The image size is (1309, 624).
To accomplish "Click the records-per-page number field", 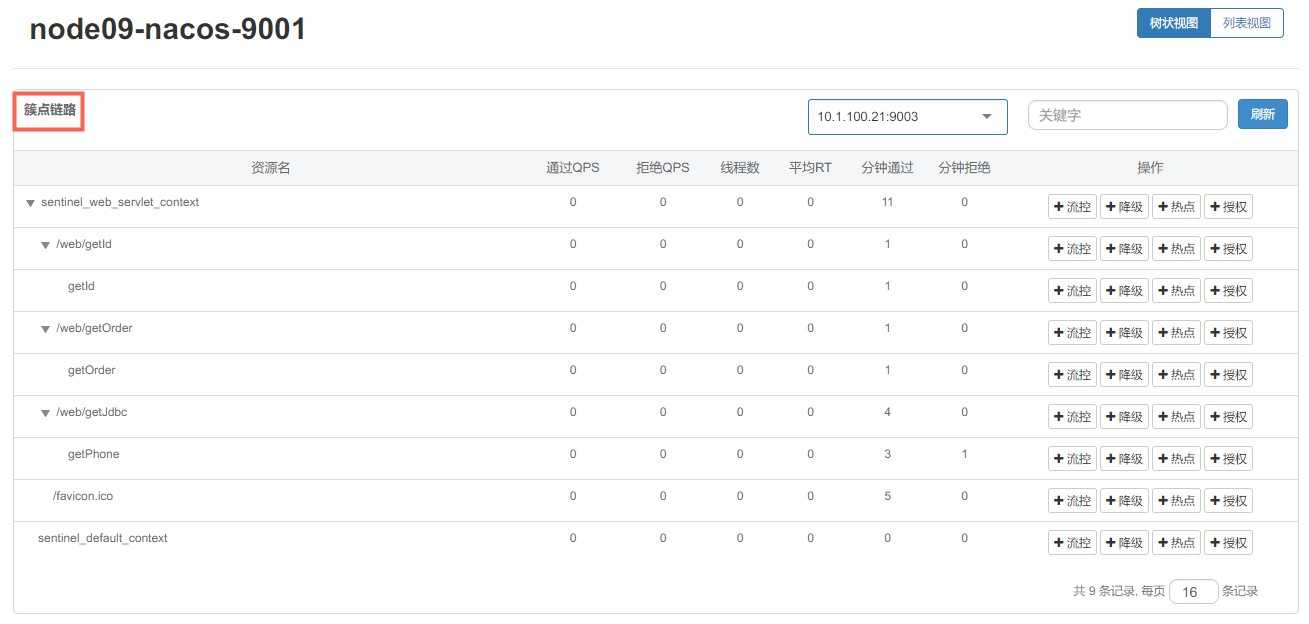I will (1193, 592).
